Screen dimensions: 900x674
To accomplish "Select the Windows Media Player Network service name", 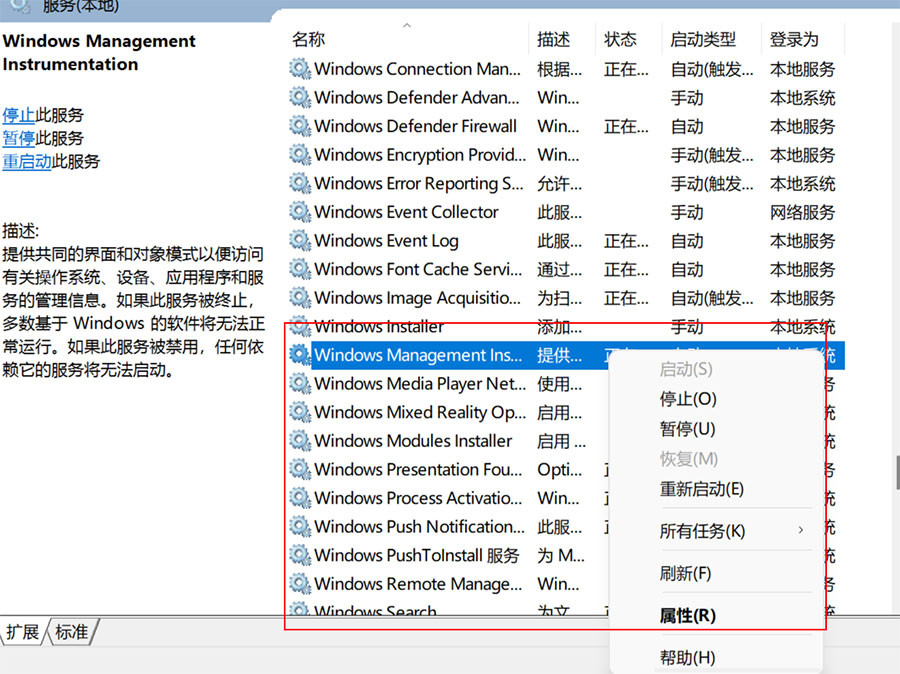I will (x=420, y=384).
